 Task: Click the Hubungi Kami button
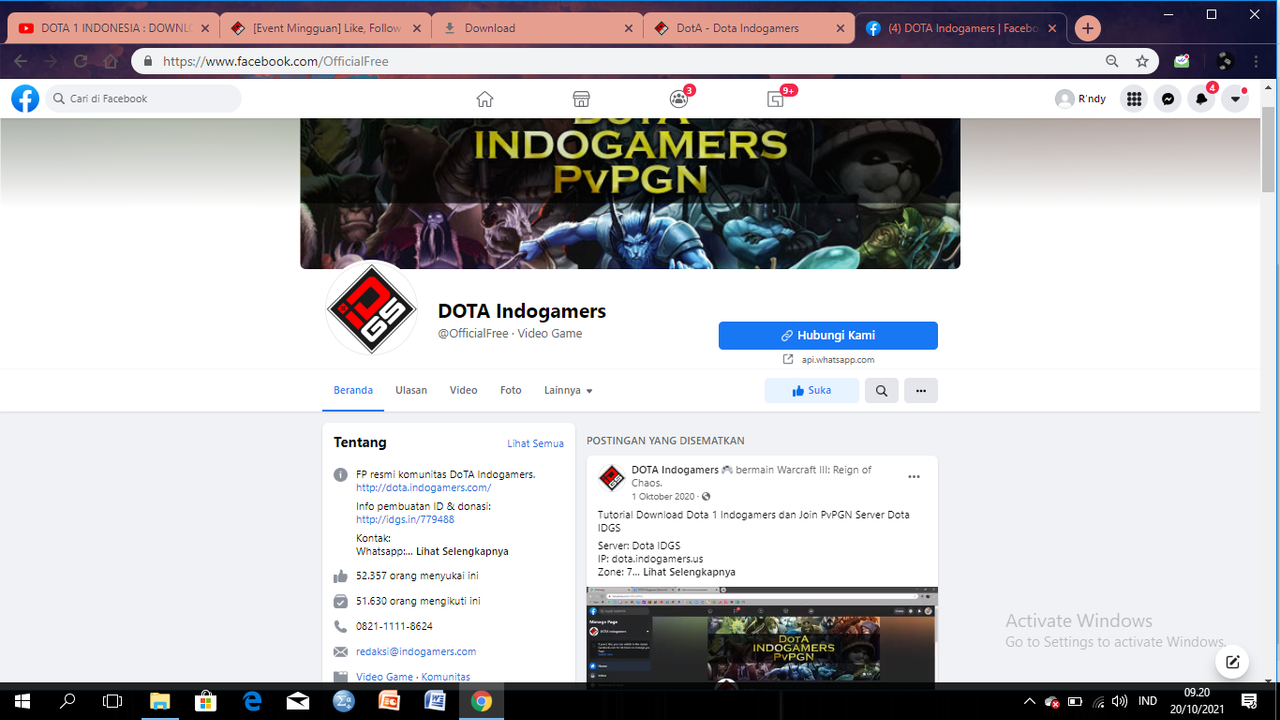828,335
